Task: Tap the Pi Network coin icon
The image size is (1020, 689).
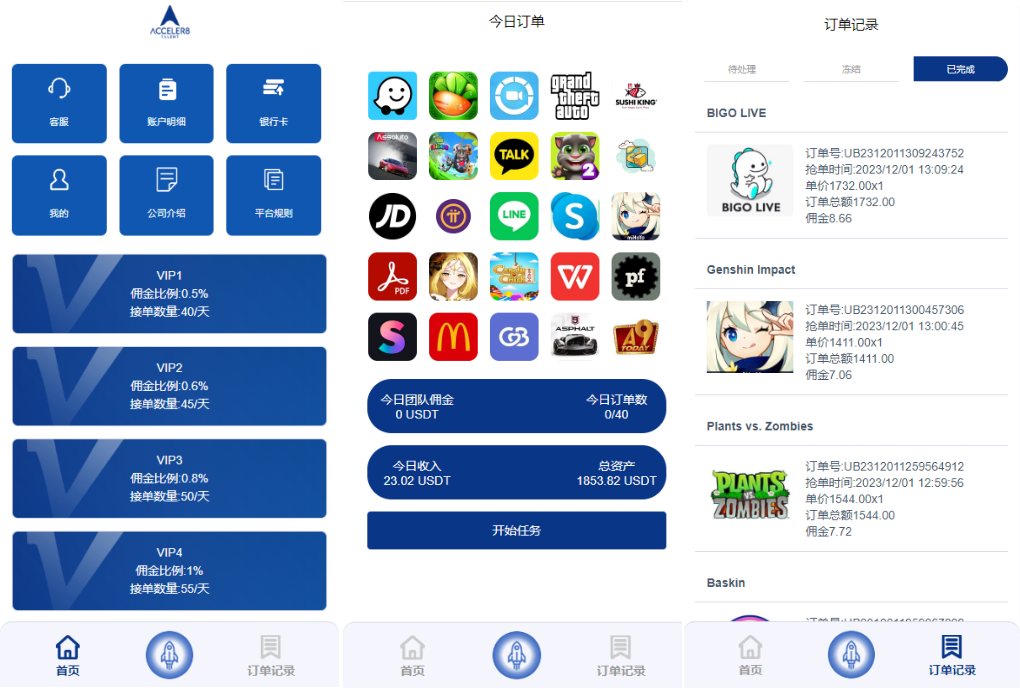Action: point(453,216)
